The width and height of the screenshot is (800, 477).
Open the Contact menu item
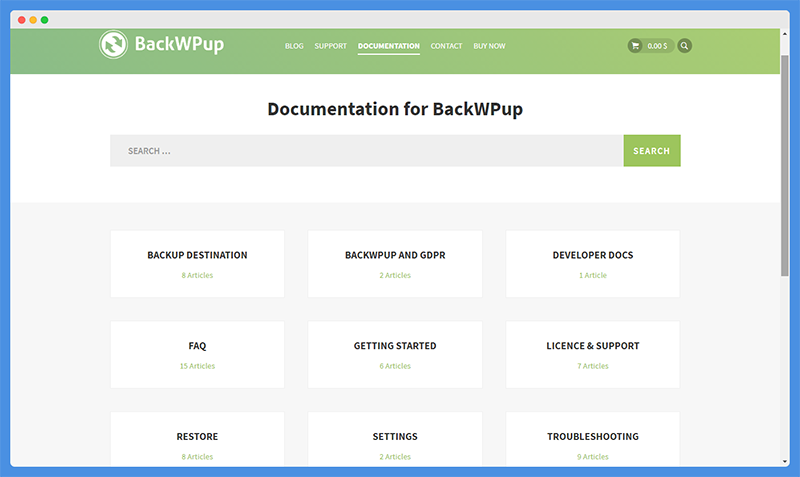tap(446, 46)
